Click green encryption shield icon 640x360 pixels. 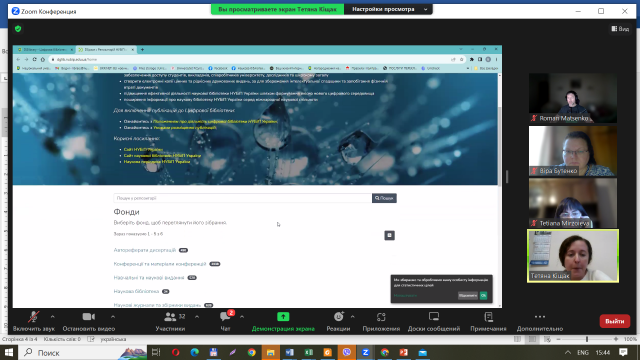pyautogui.click(x=18, y=29)
